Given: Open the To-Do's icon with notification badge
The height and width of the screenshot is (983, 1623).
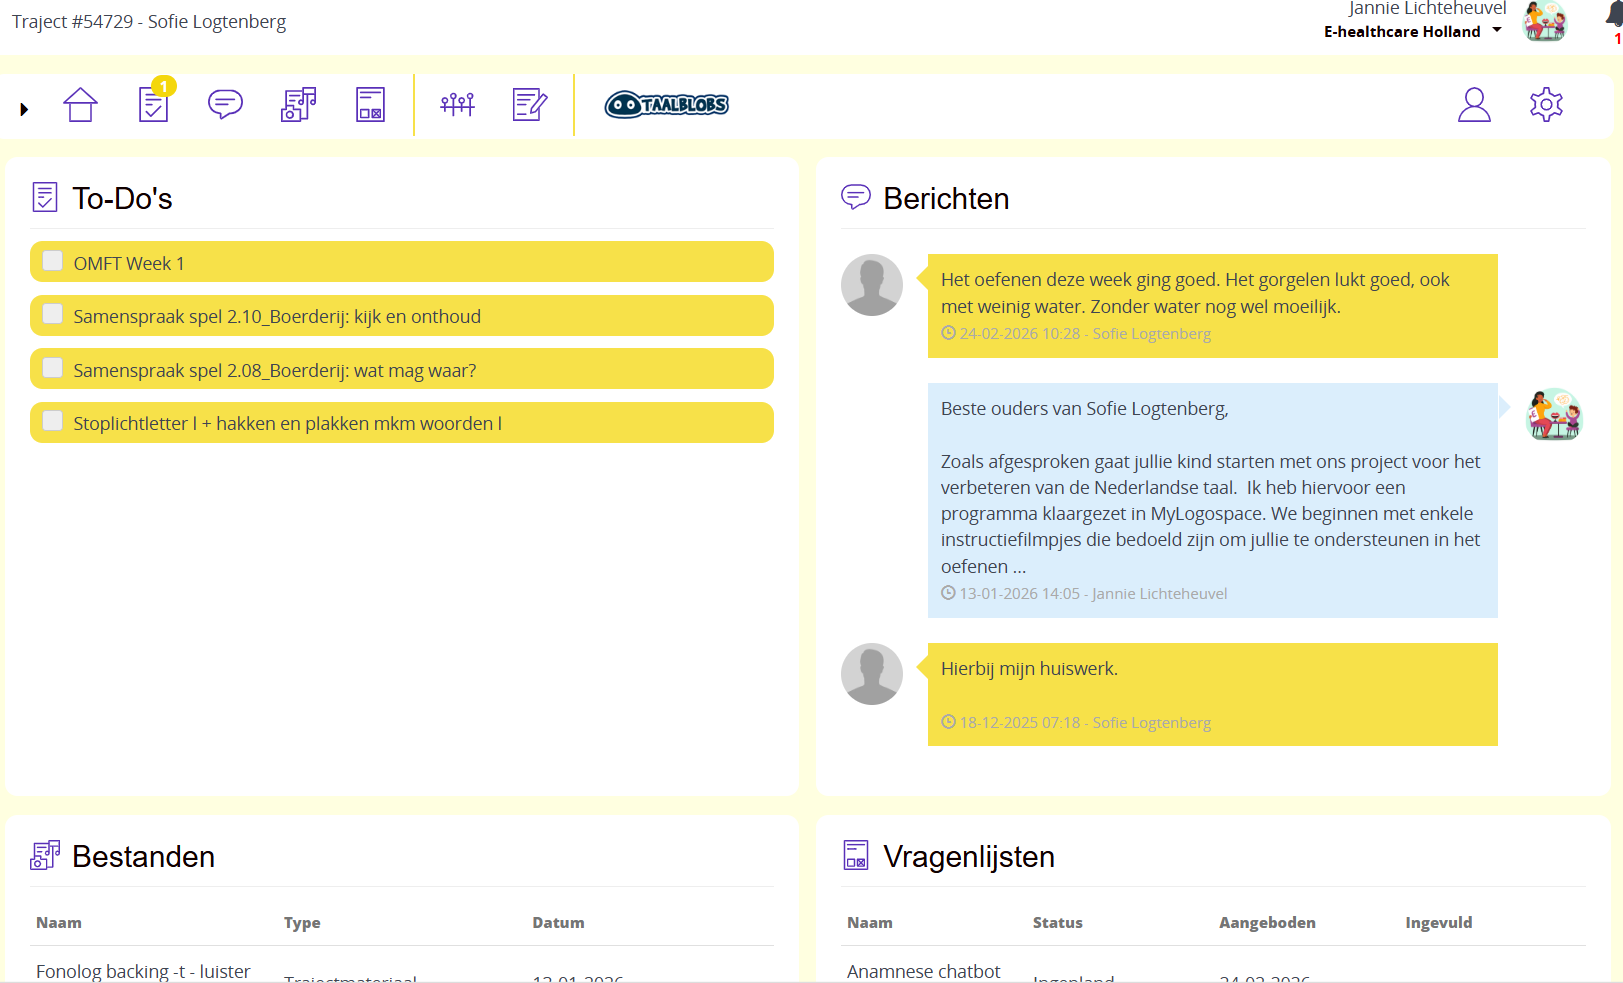Looking at the screenshot, I should coord(154,104).
